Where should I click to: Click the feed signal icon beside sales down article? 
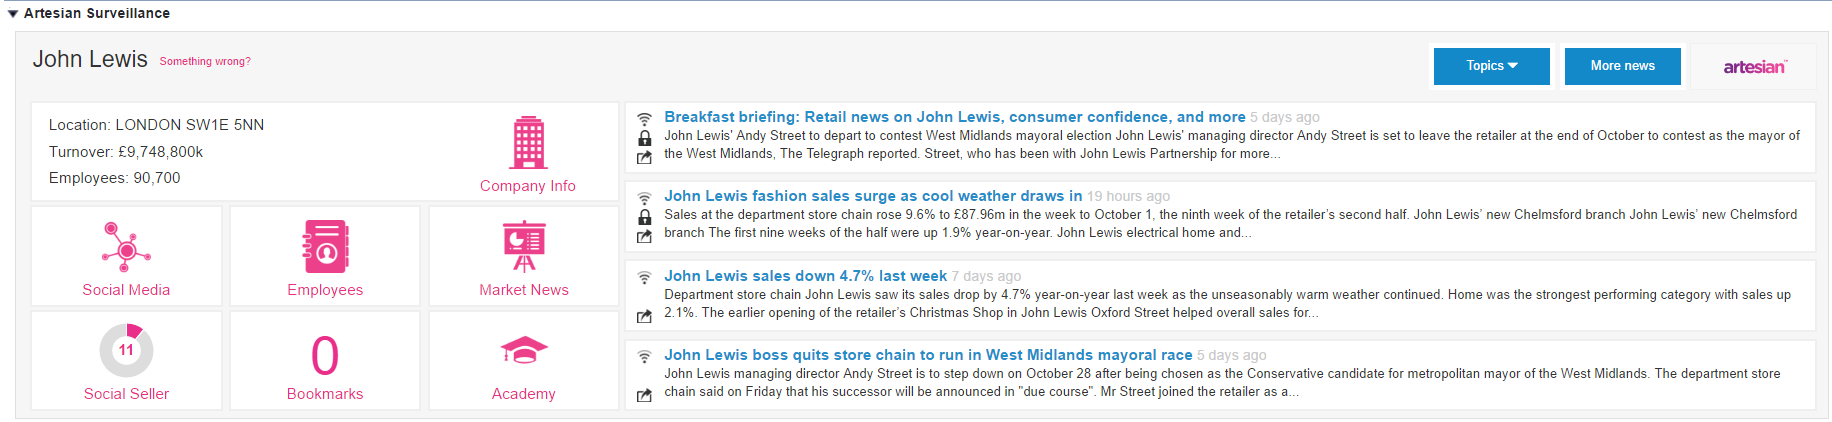(645, 277)
